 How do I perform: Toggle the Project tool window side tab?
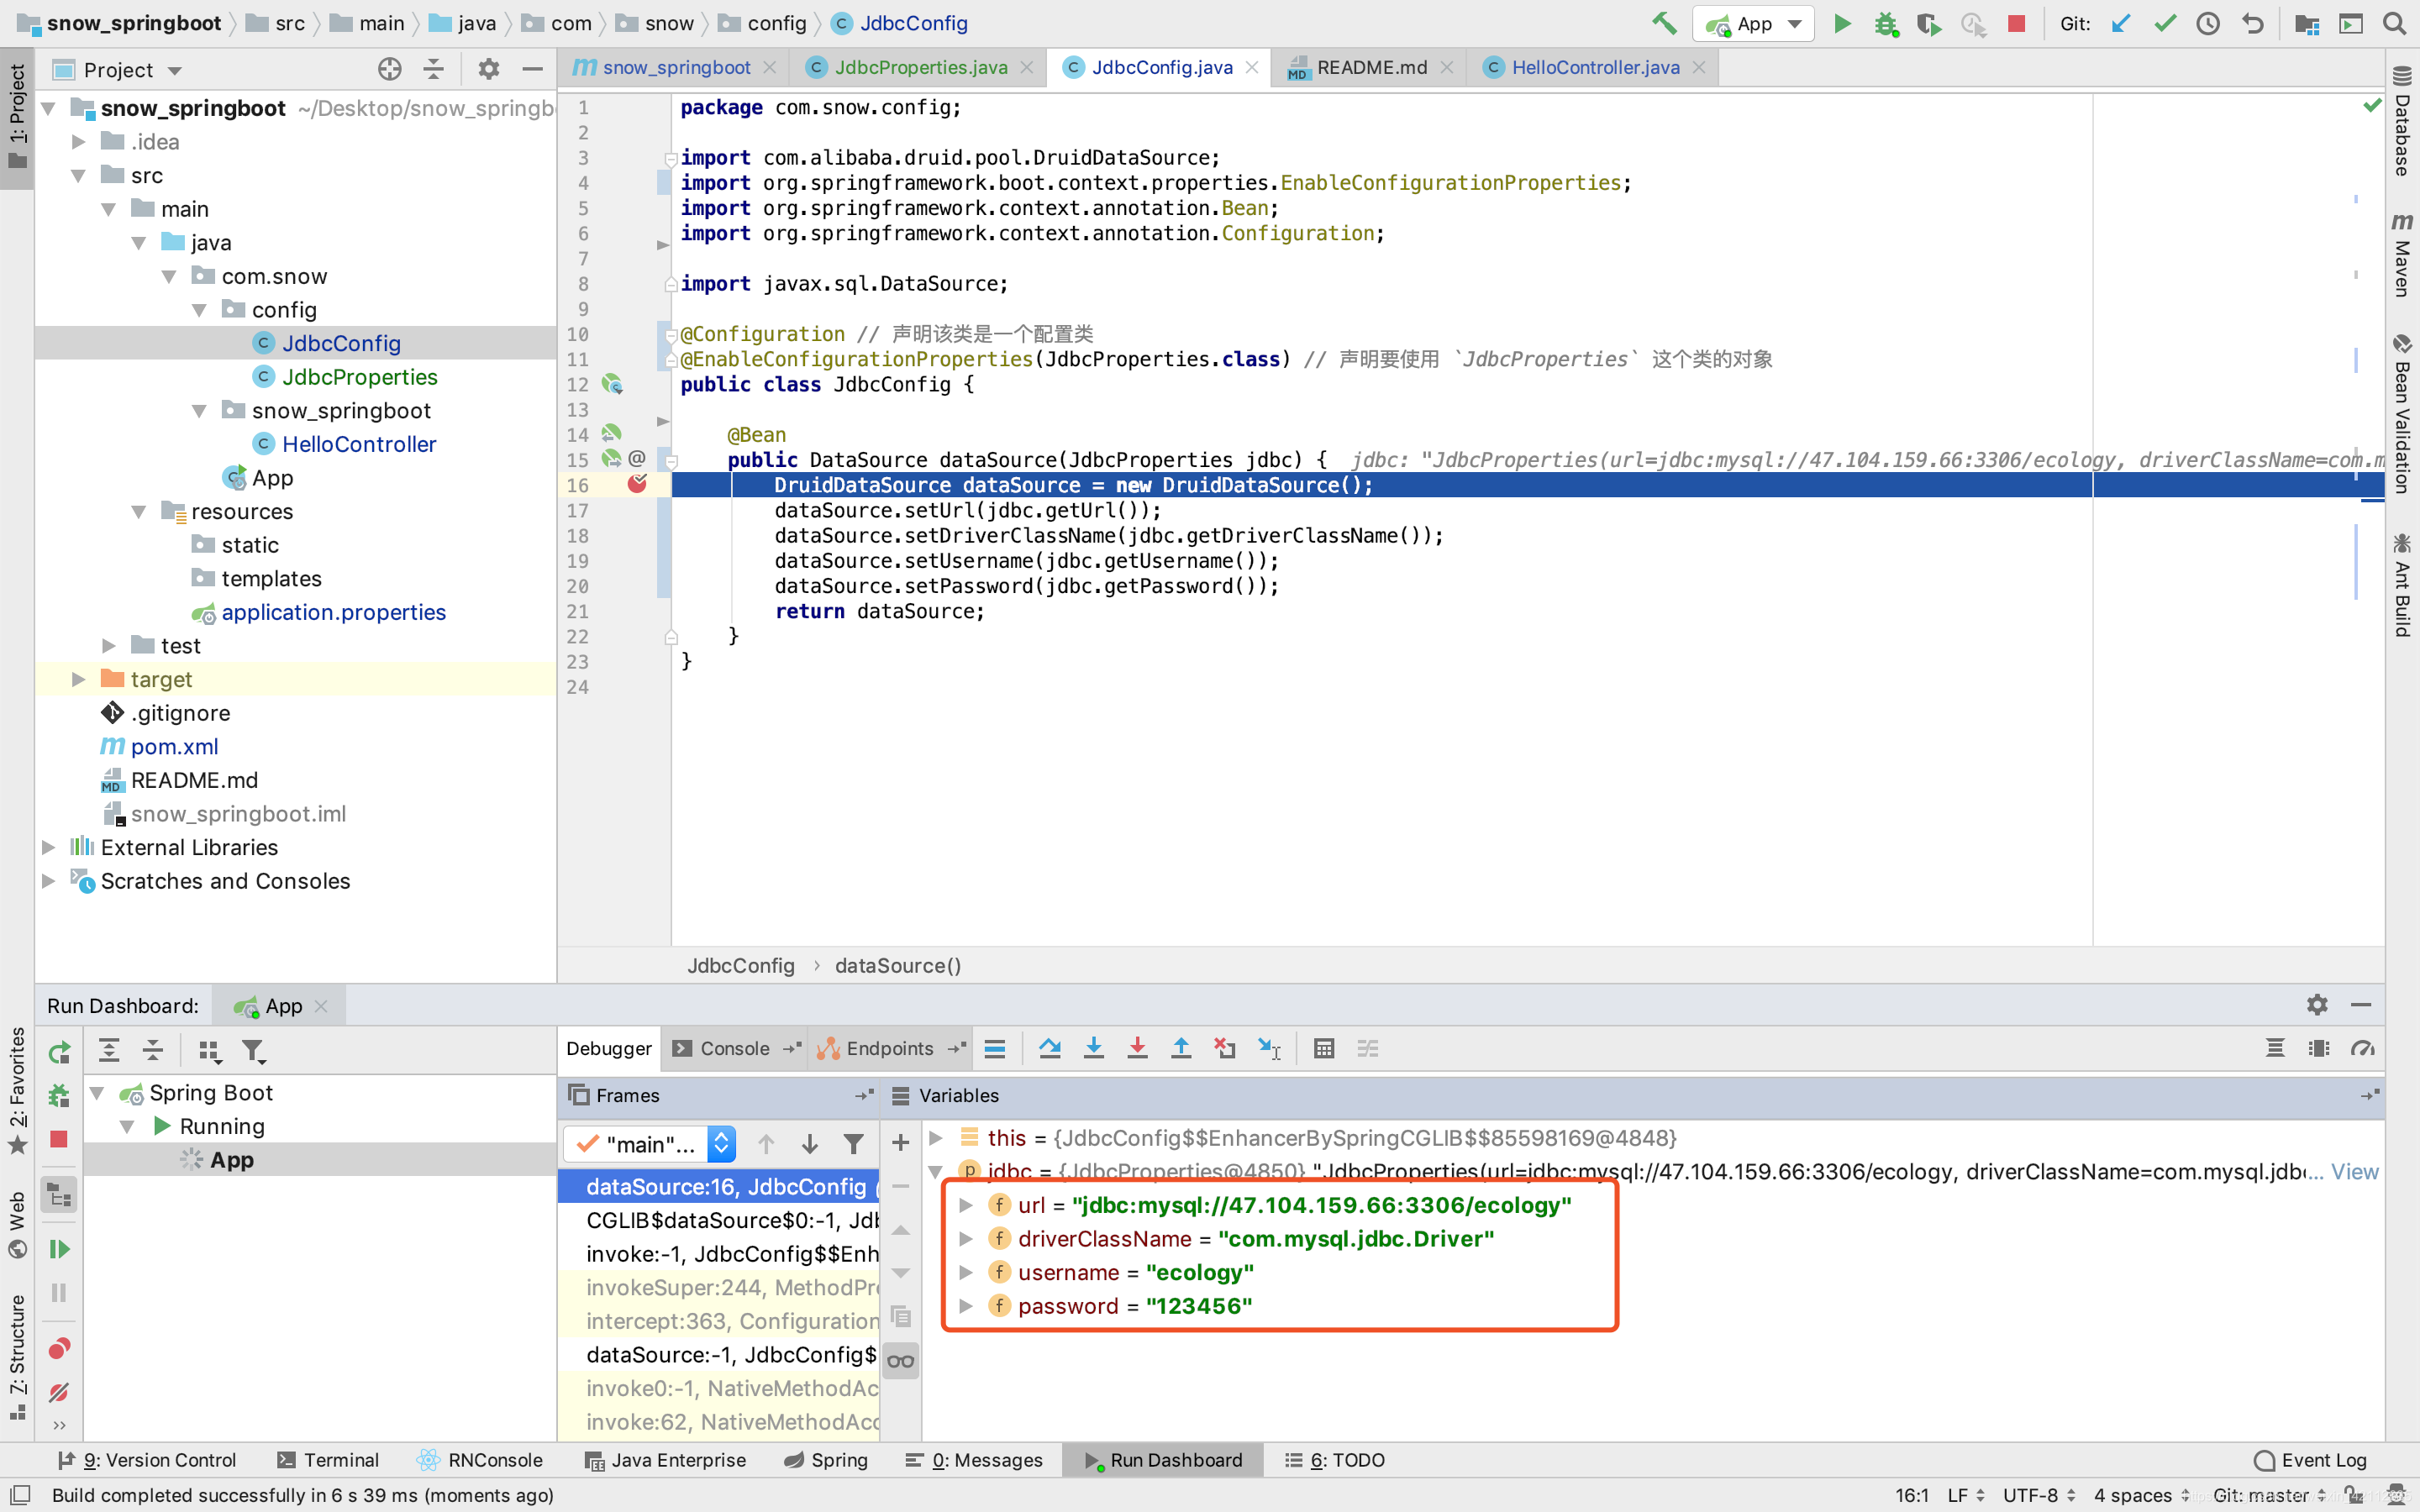click(17, 116)
